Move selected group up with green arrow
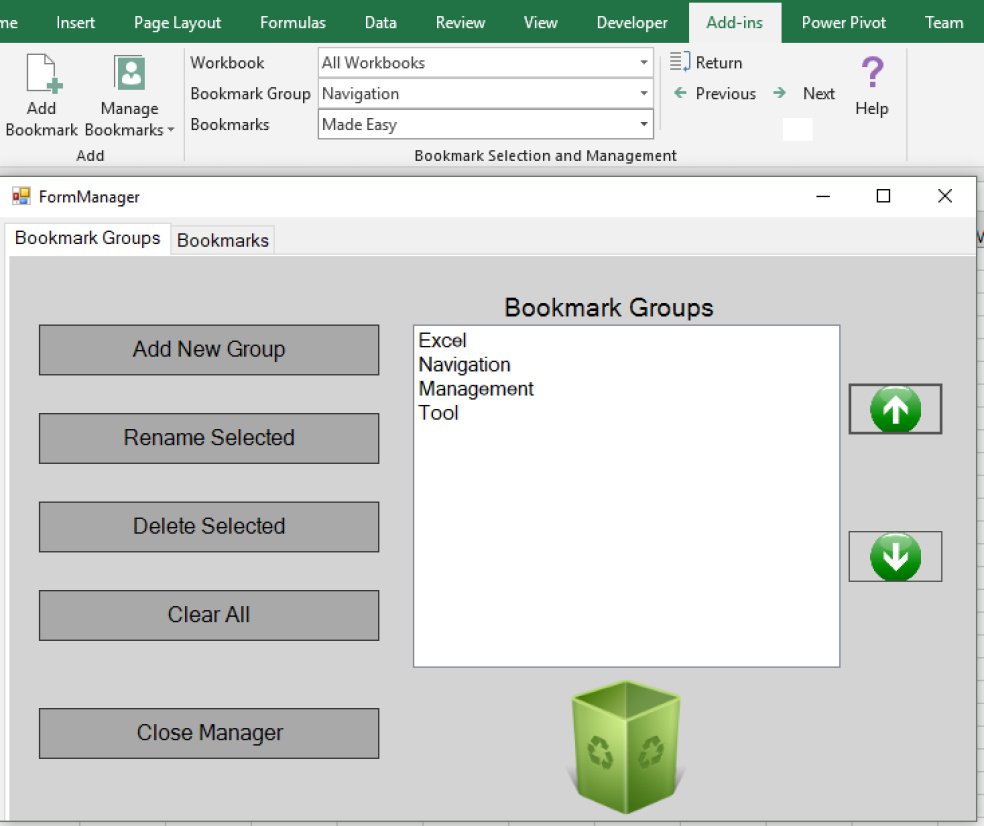Screen dimensions: 984x826 pyautogui.click(x=894, y=409)
